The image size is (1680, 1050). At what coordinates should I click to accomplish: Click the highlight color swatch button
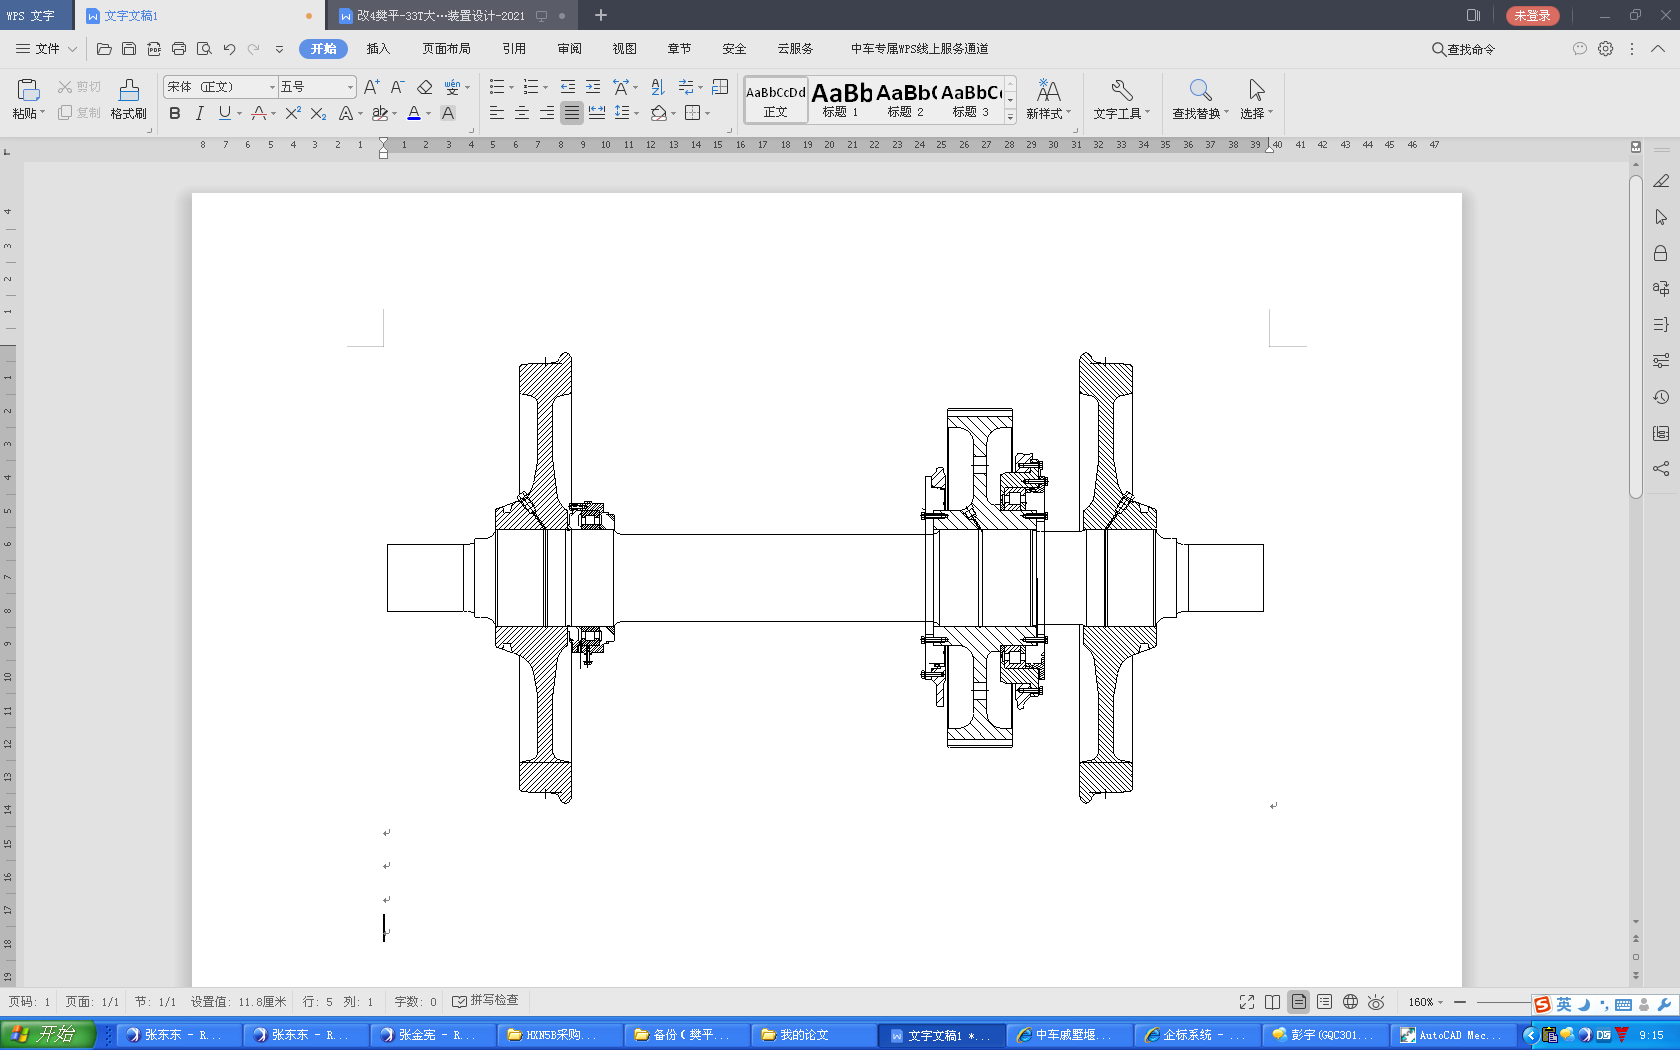coord(380,113)
